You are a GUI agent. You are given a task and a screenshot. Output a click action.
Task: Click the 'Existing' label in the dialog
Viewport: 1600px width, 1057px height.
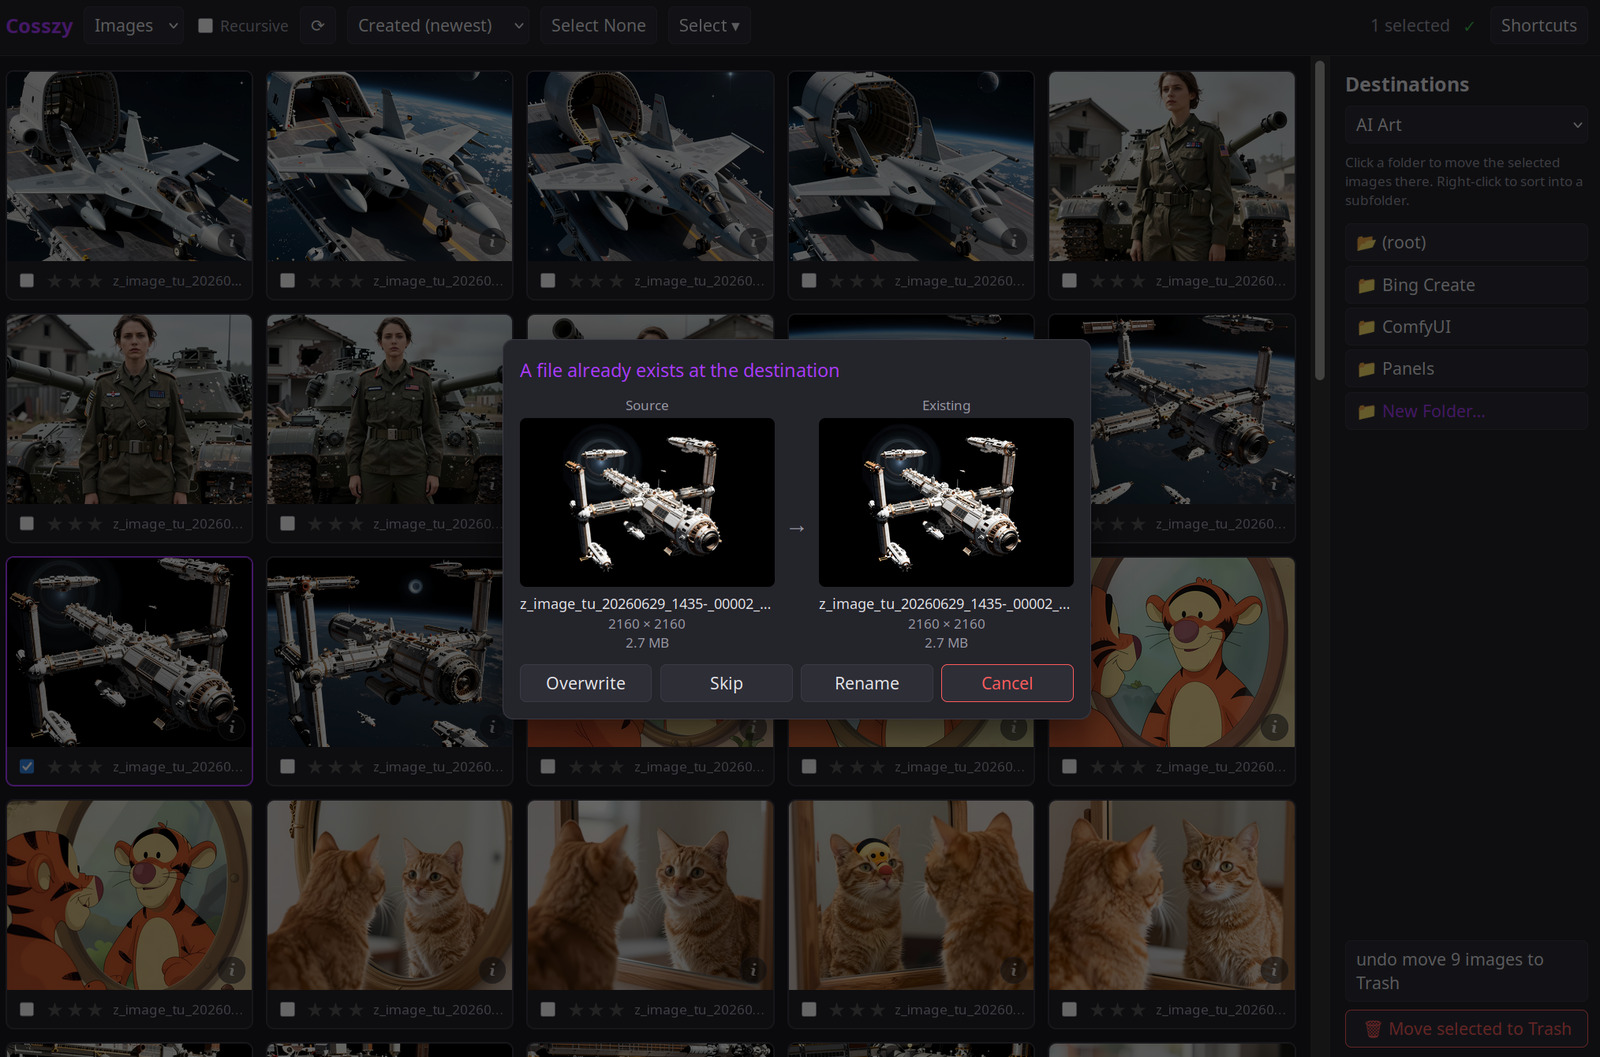pyautogui.click(x=946, y=406)
